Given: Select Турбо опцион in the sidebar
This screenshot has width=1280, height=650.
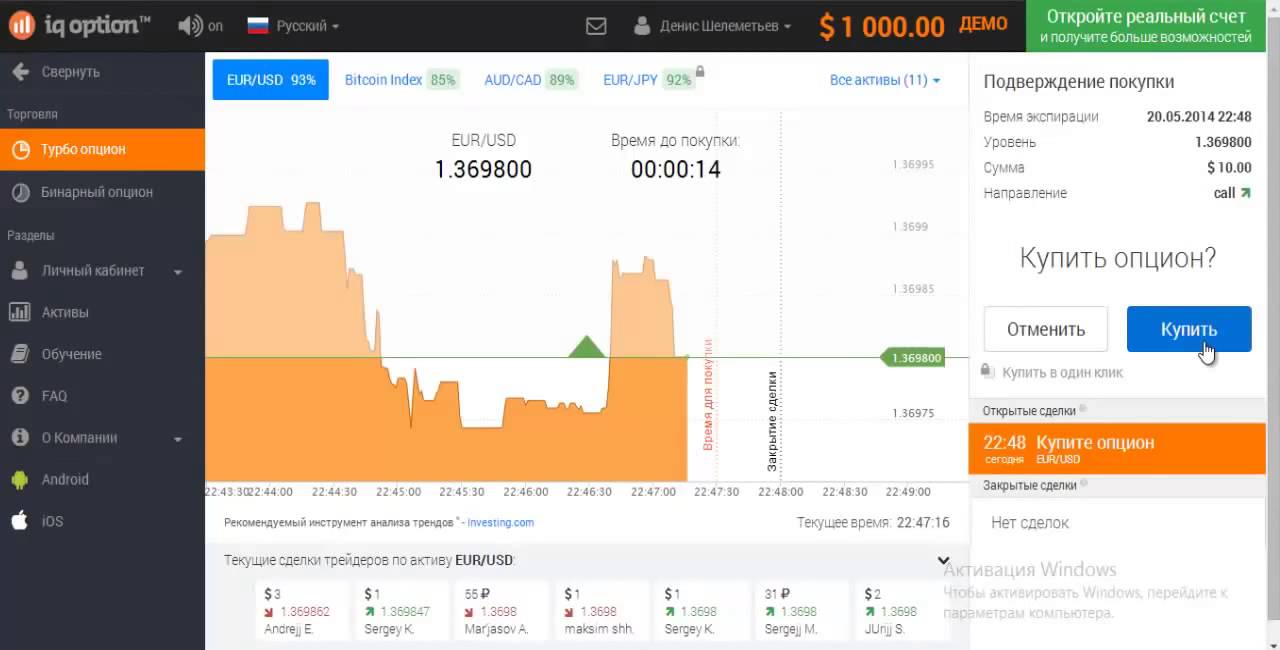Looking at the screenshot, I should 102,149.
